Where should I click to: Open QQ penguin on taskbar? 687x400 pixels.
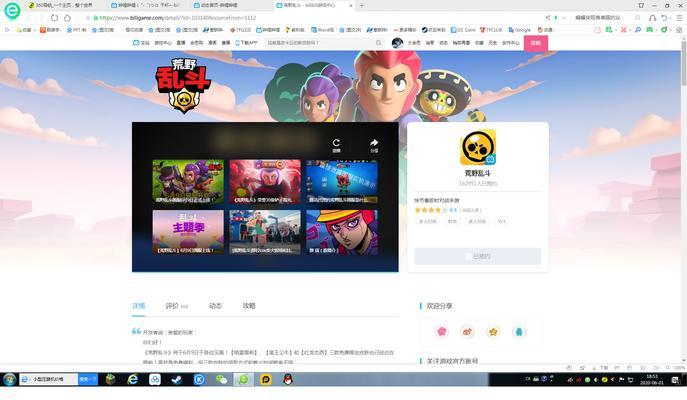coord(288,379)
